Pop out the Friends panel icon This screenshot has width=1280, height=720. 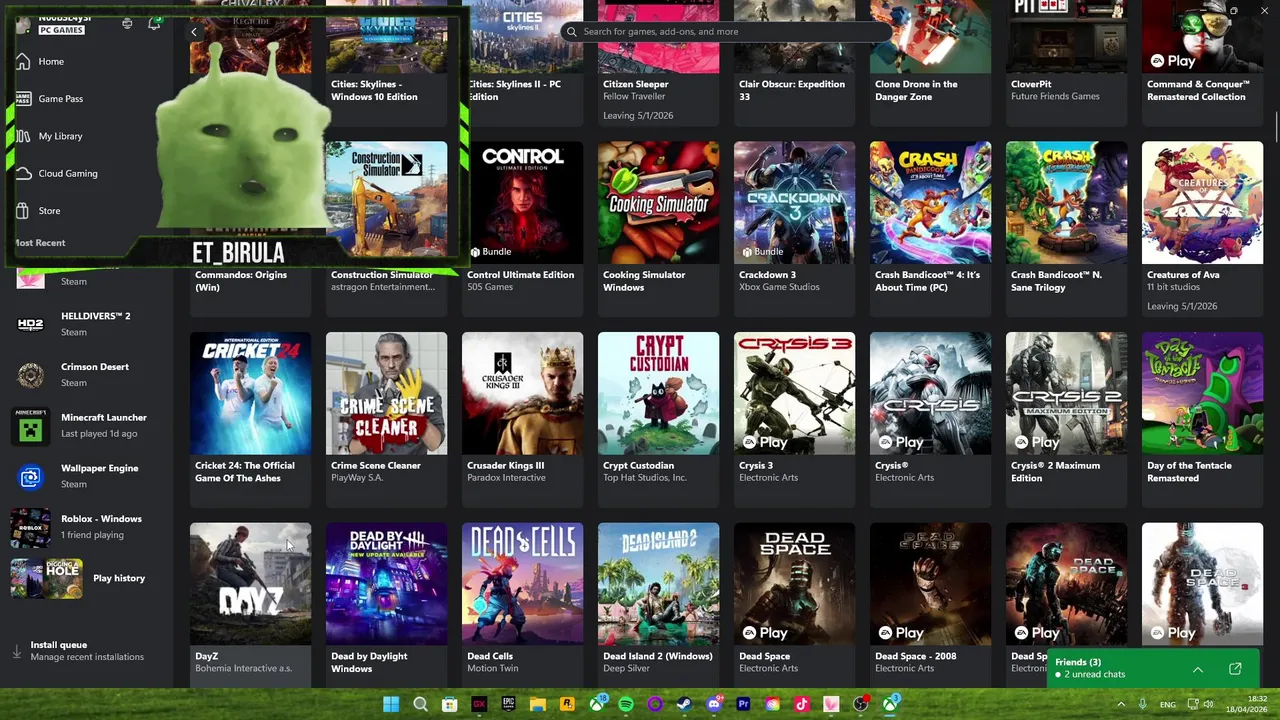click(x=1235, y=669)
